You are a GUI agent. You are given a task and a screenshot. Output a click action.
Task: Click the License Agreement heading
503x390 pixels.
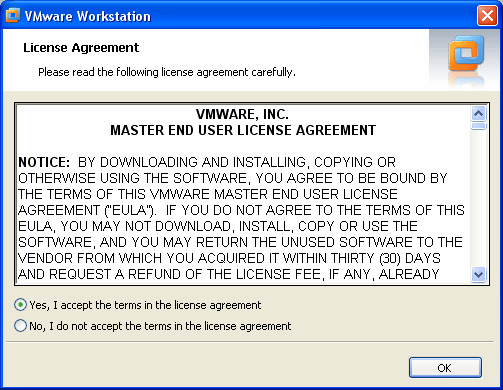click(x=81, y=48)
